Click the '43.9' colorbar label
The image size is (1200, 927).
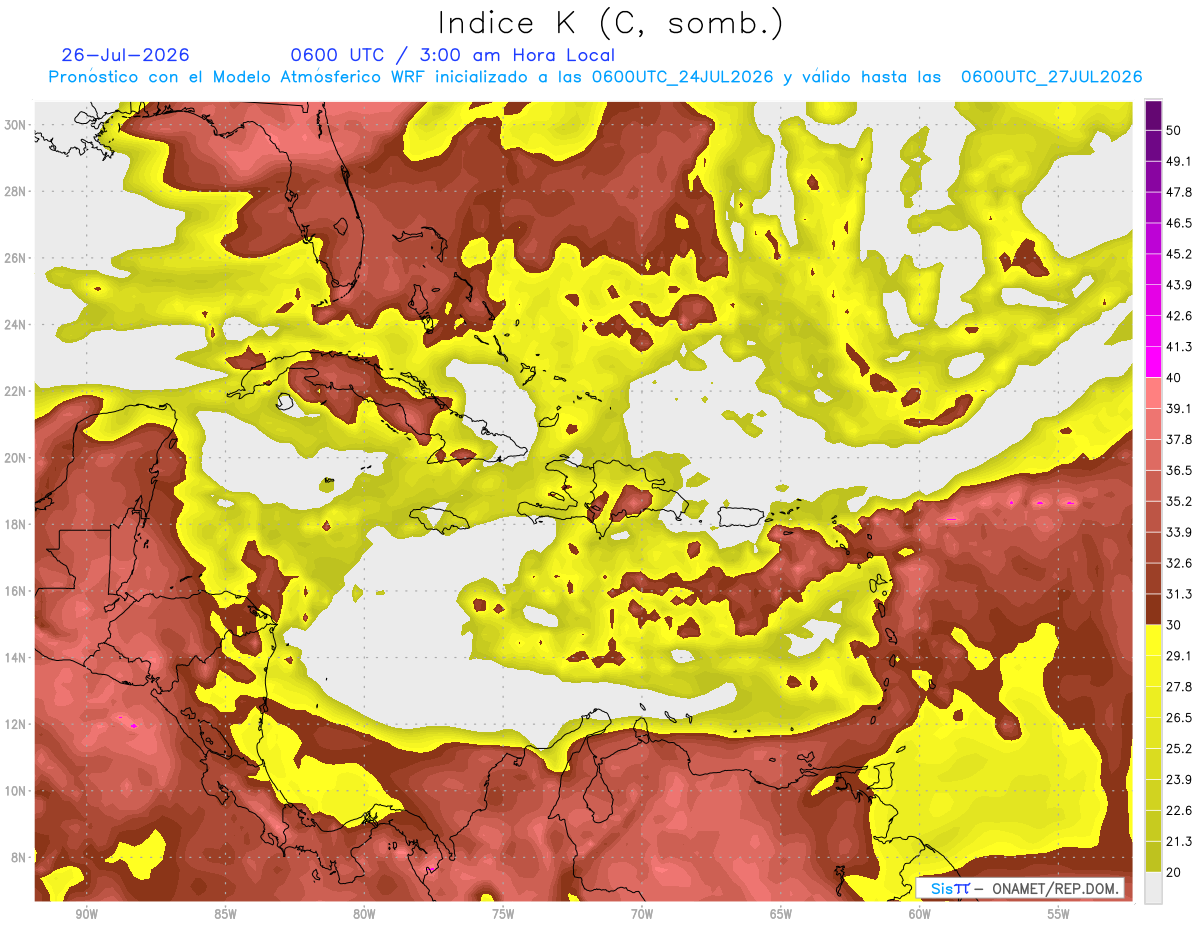click(1179, 286)
